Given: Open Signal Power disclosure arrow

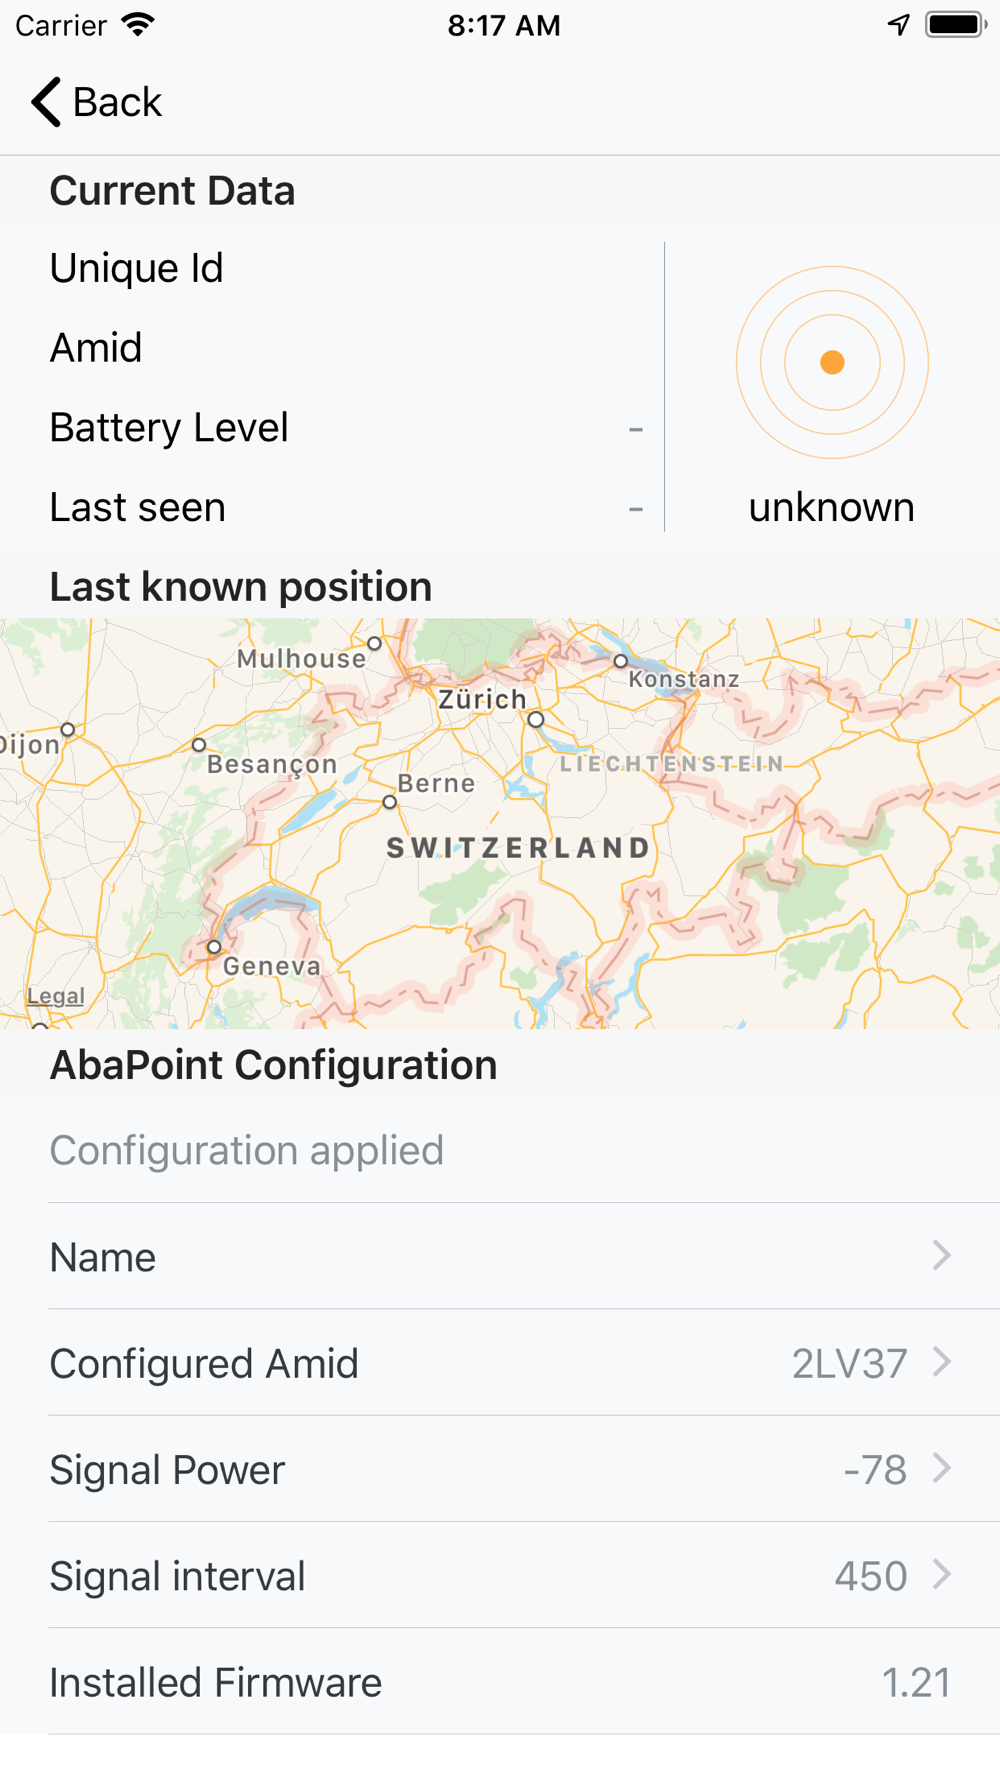Looking at the screenshot, I should (x=941, y=1468).
